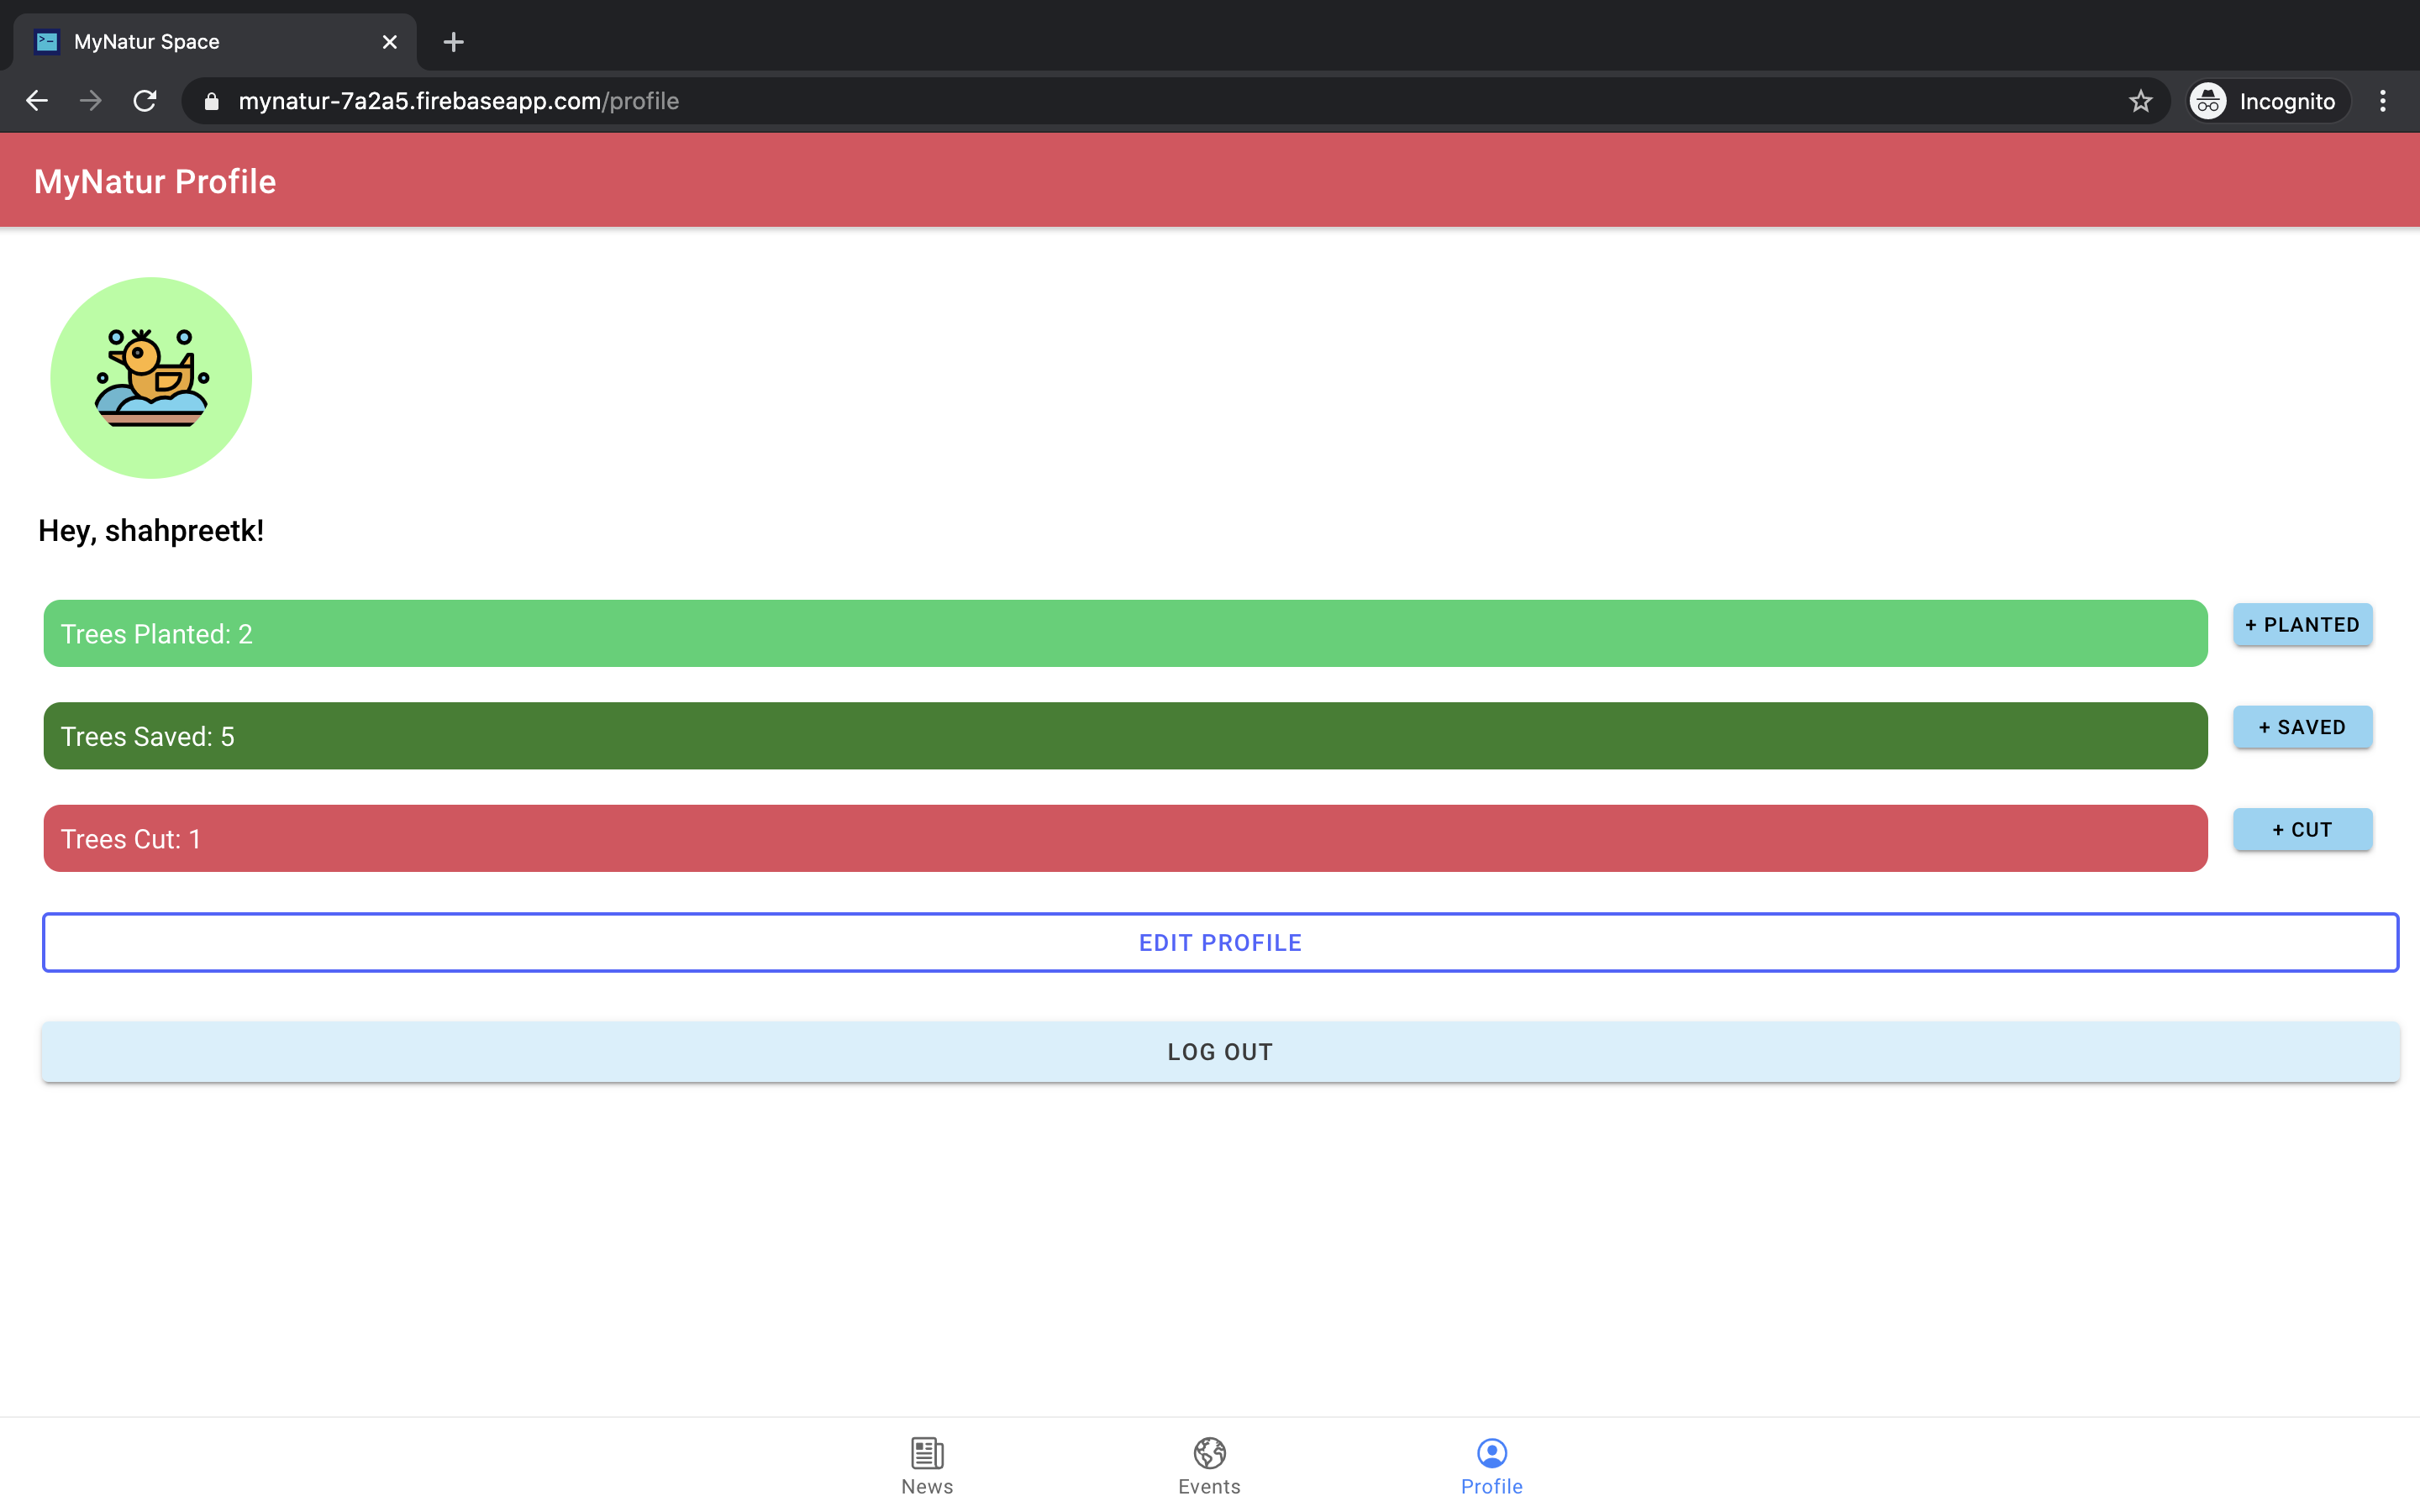Go to Events globe icon
Image resolution: width=2420 pixels, height=1512 pixels.
pyautogui.click(x=1209, y=1452)
